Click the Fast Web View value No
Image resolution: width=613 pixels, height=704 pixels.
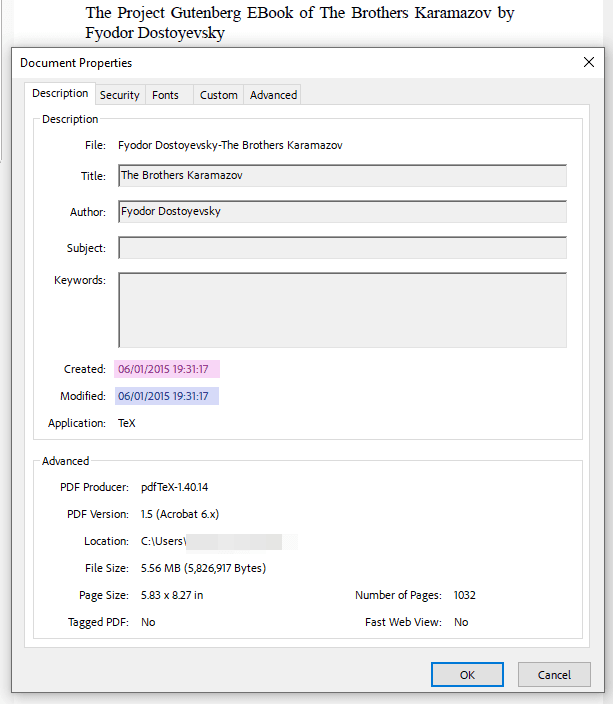click(461, 622)
